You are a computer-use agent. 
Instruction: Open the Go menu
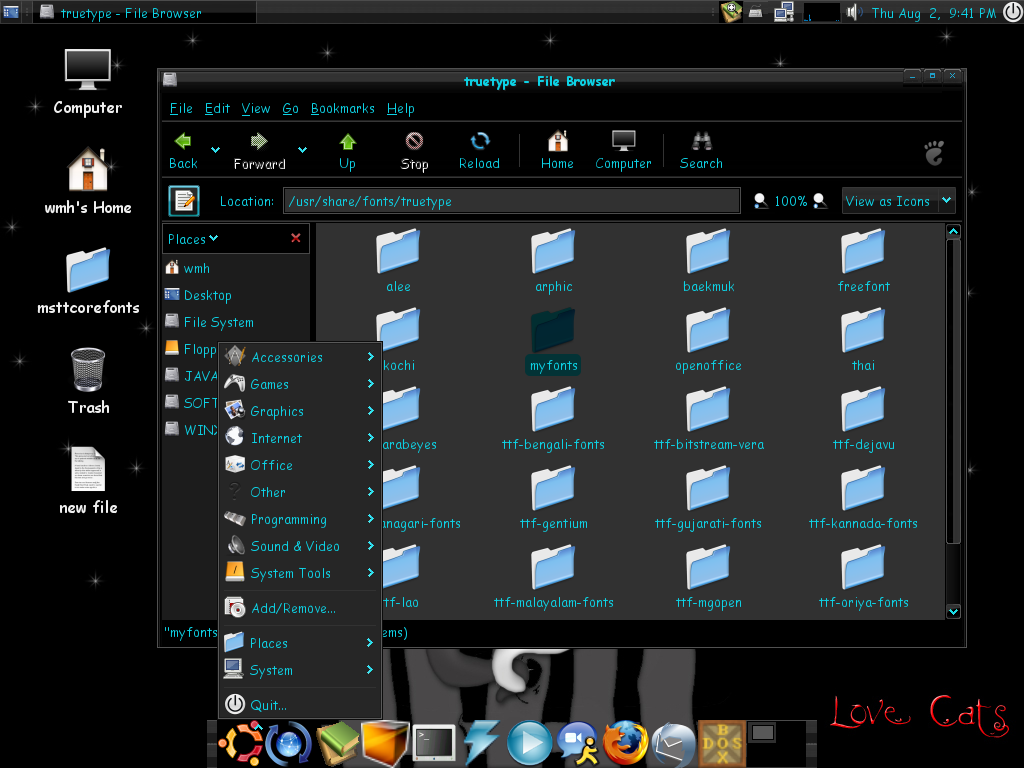[291, 108]
